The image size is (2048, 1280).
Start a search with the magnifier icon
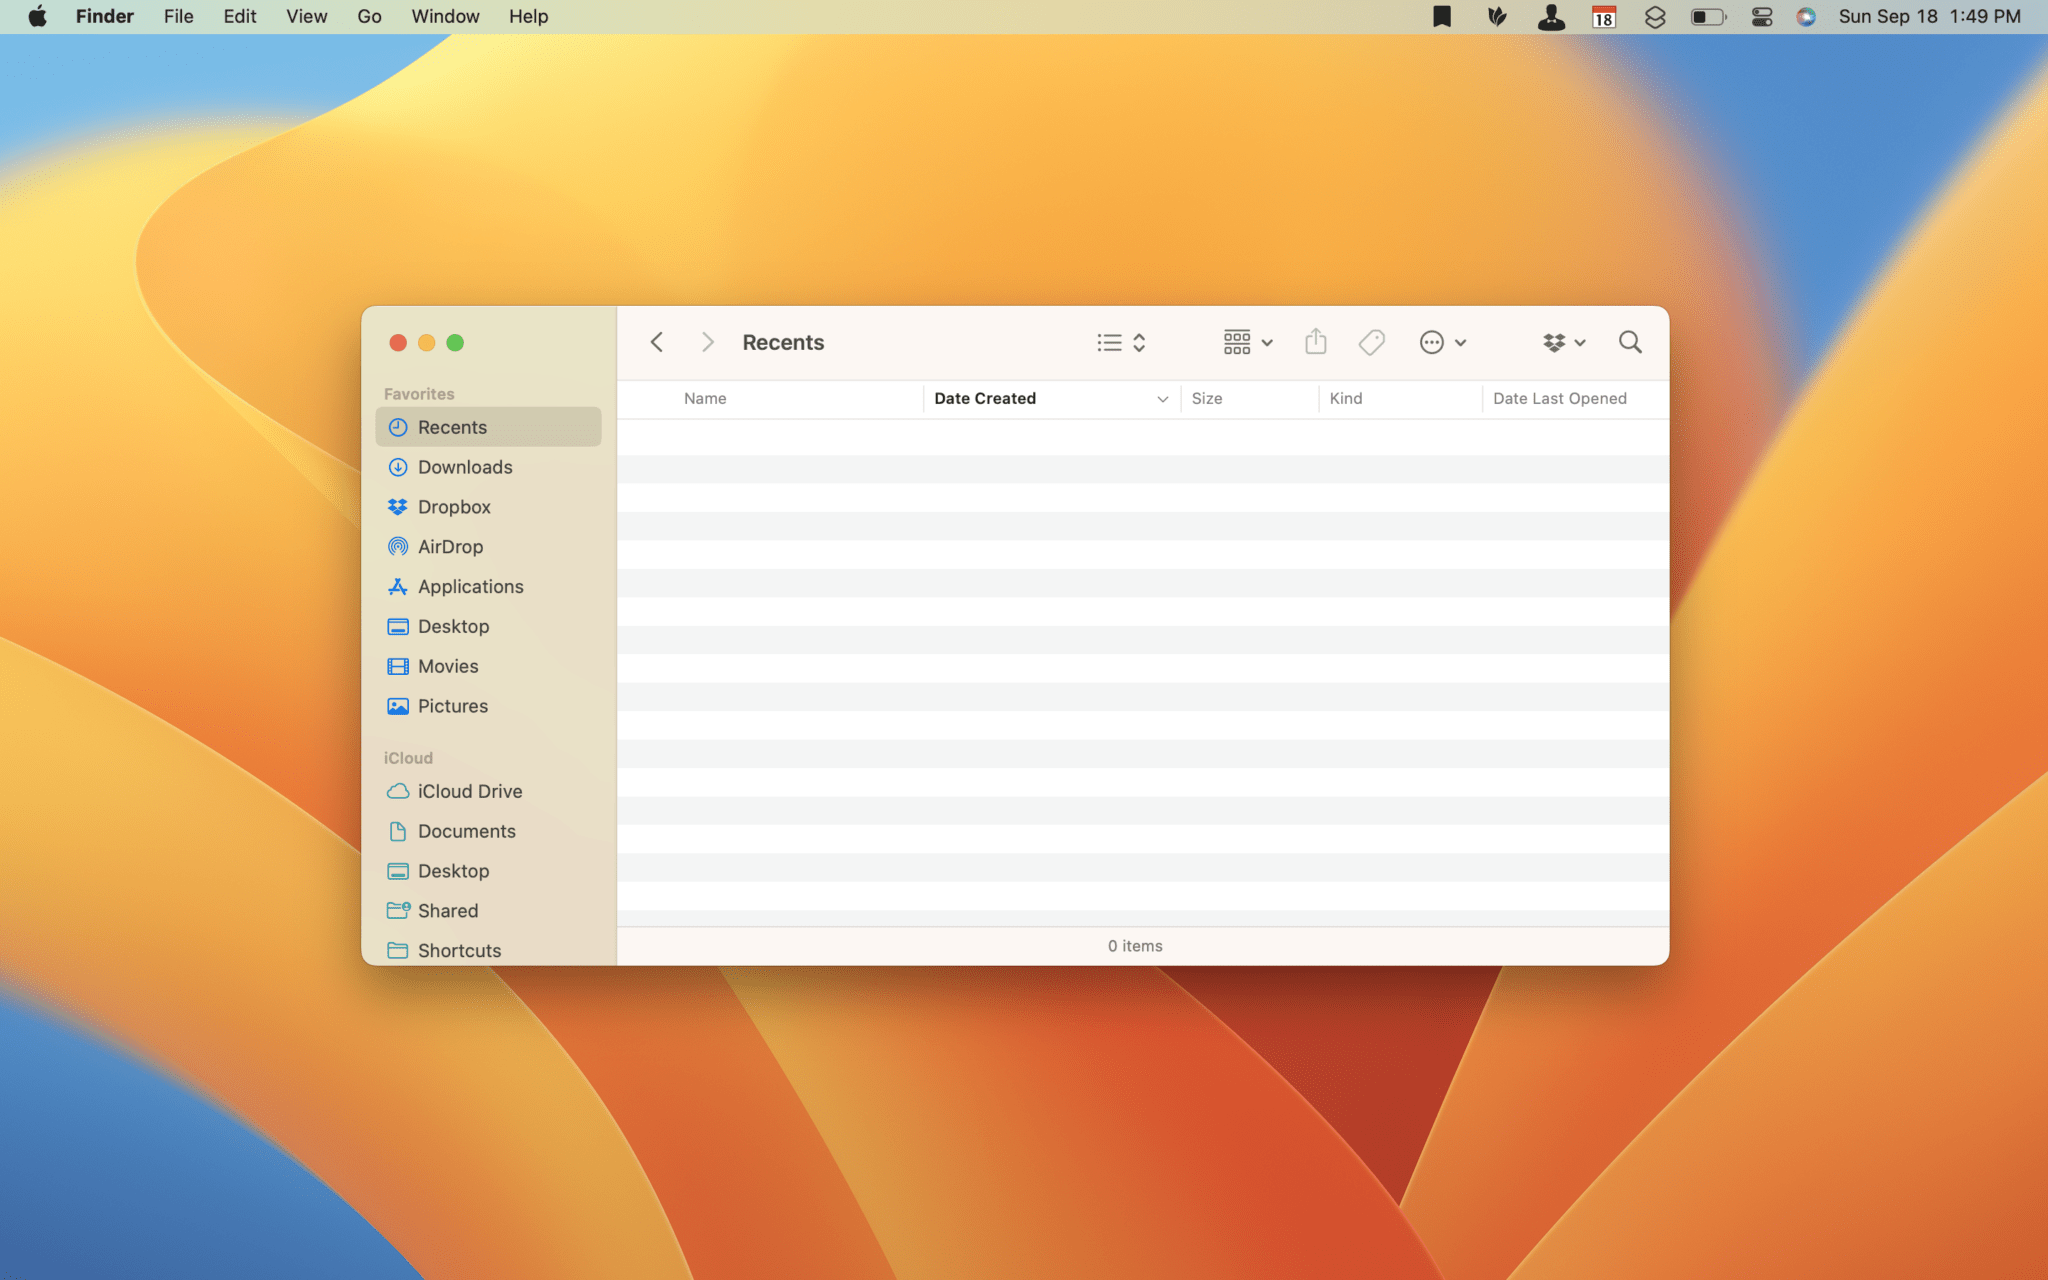(1630, 342)
